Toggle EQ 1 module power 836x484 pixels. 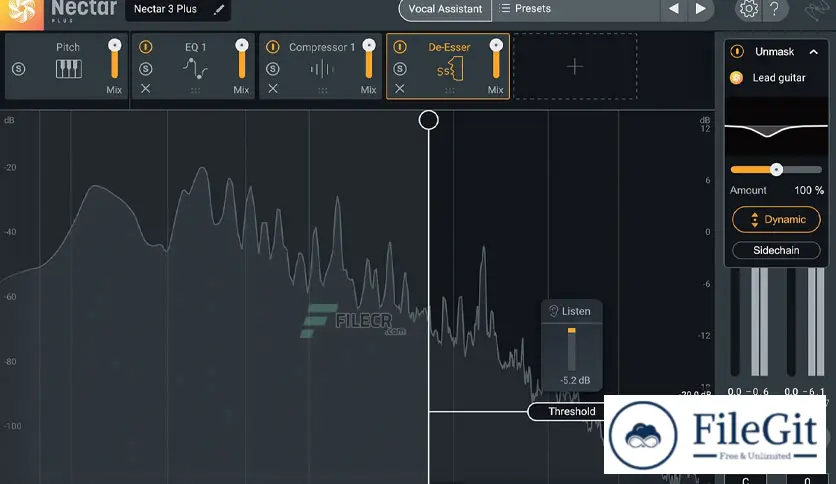146,47
